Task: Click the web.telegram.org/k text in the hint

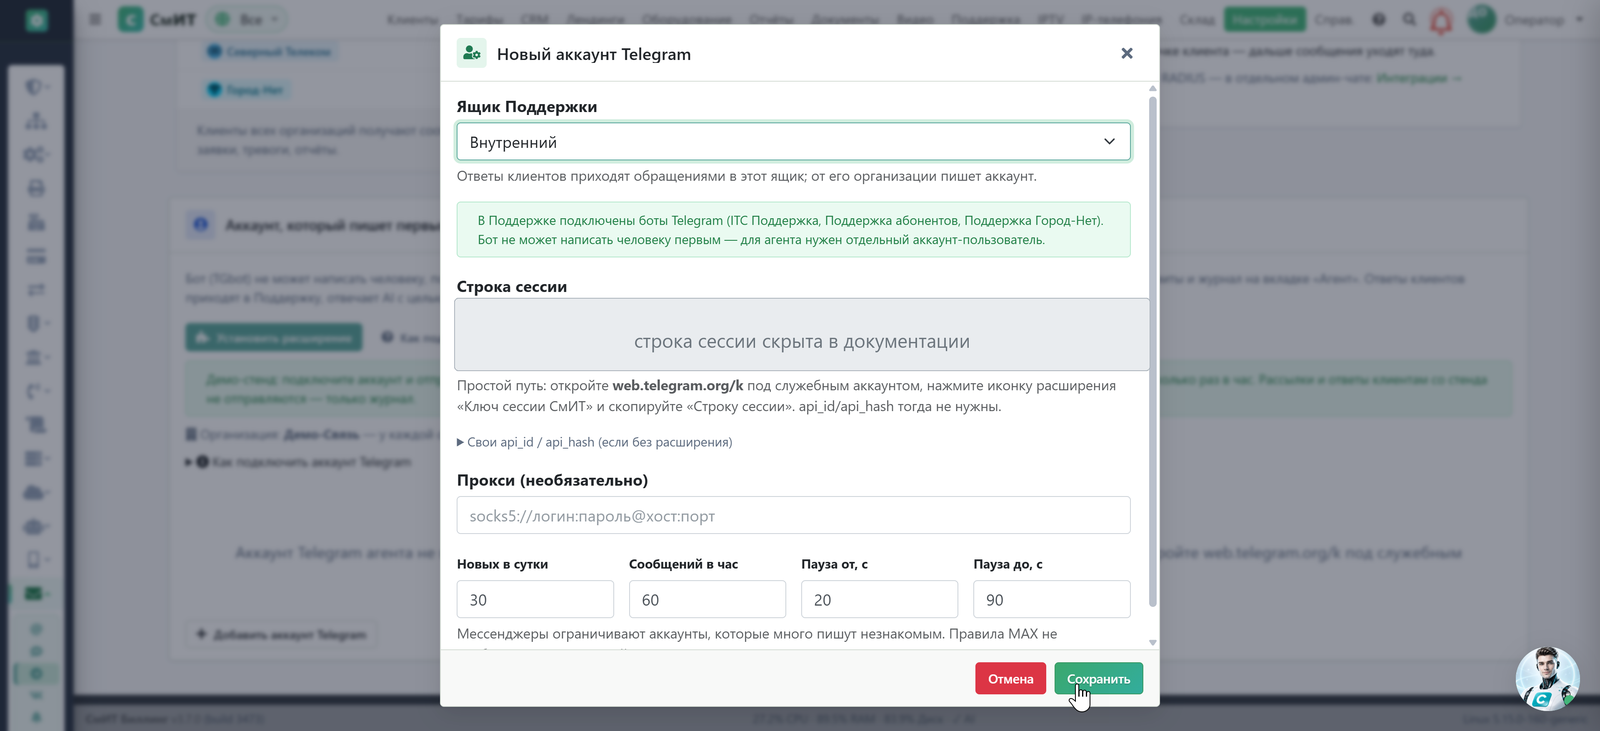Action: (x=678, y=385)
